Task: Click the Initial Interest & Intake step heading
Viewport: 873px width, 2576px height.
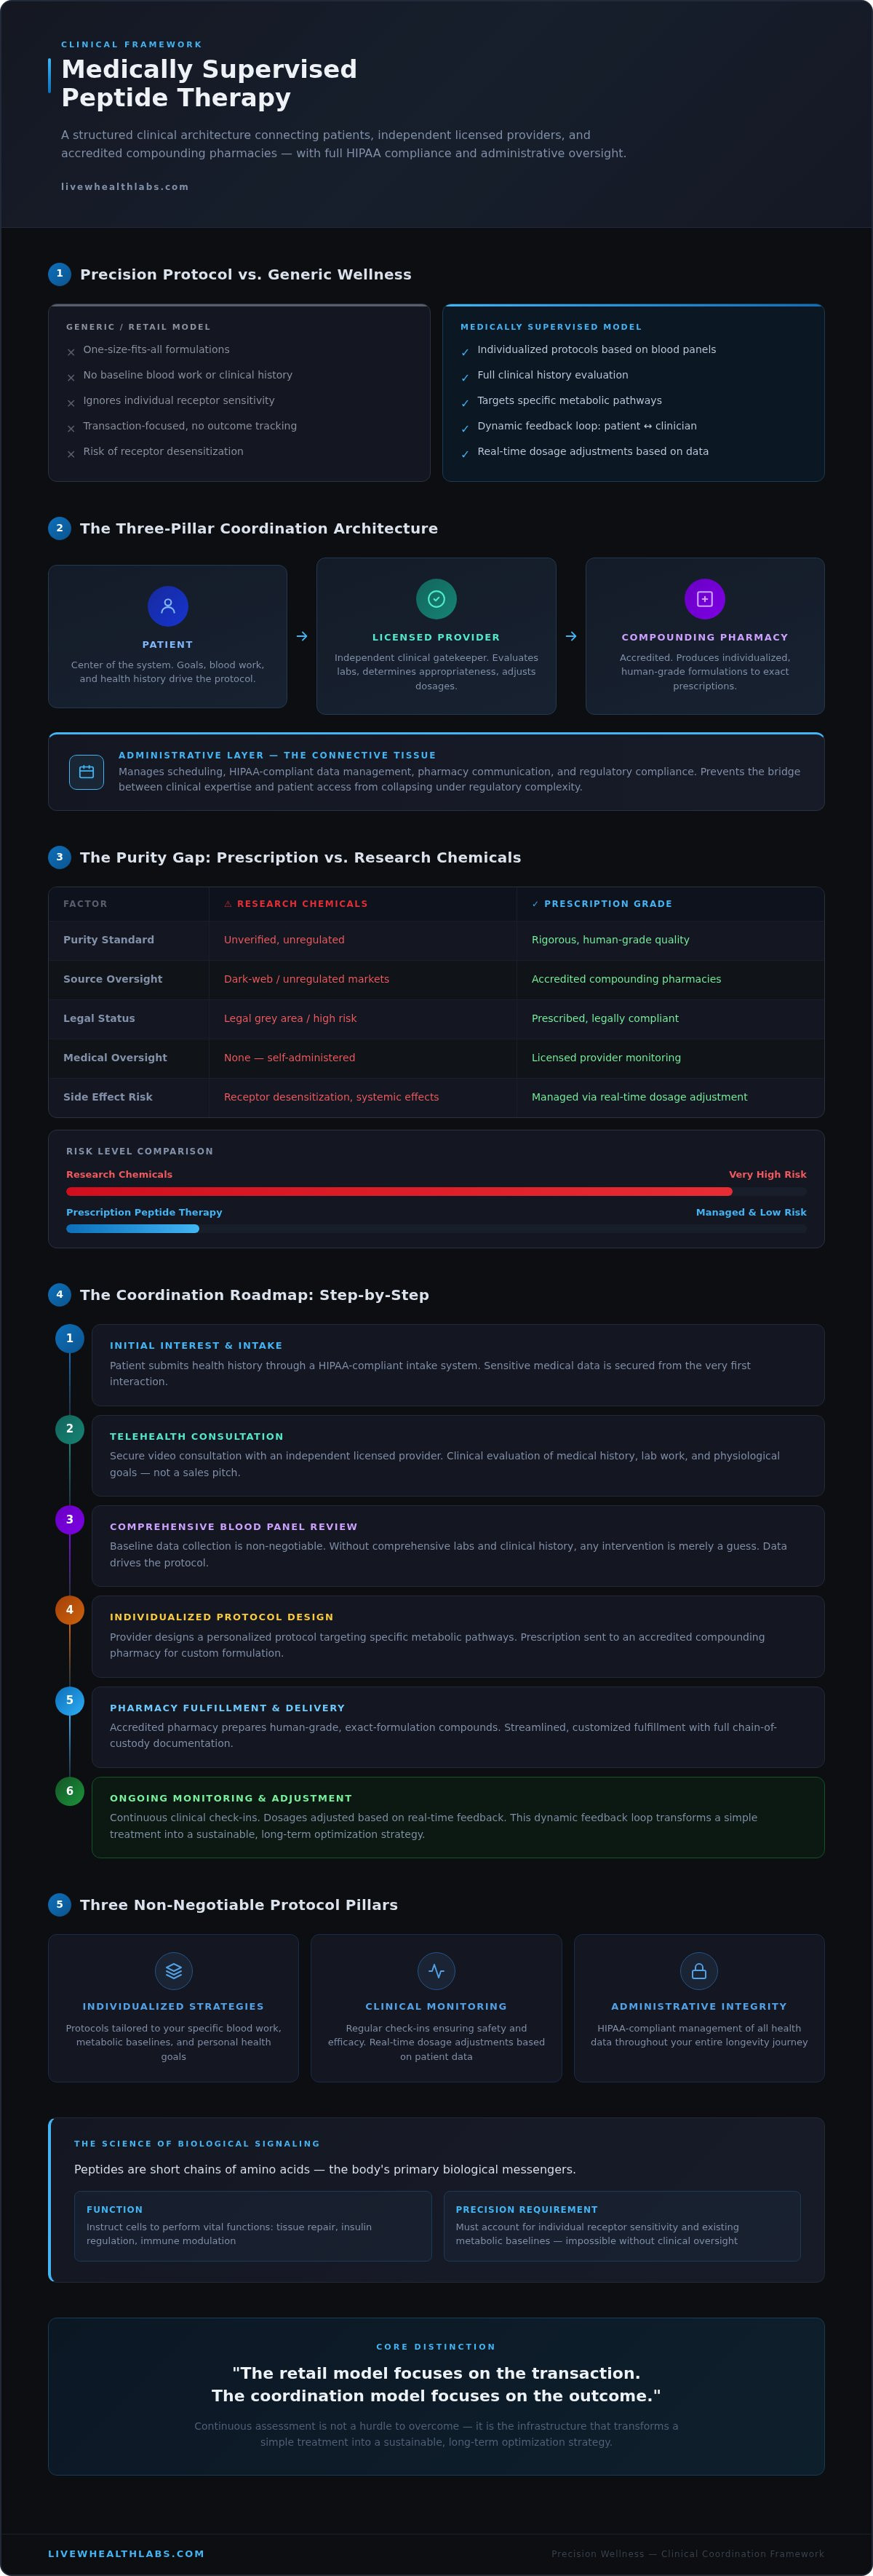Action: (196, 1346)
